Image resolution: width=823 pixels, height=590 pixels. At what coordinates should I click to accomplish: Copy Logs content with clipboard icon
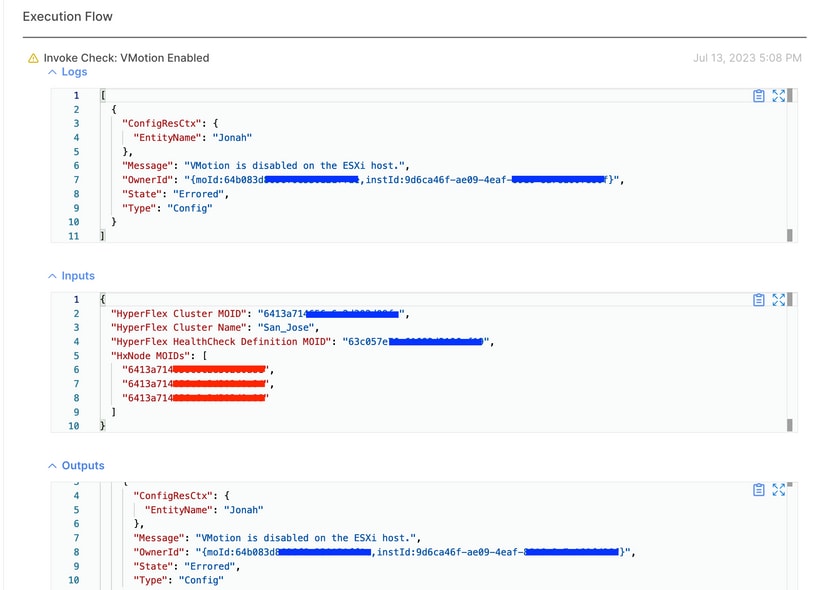pos(758,96)
